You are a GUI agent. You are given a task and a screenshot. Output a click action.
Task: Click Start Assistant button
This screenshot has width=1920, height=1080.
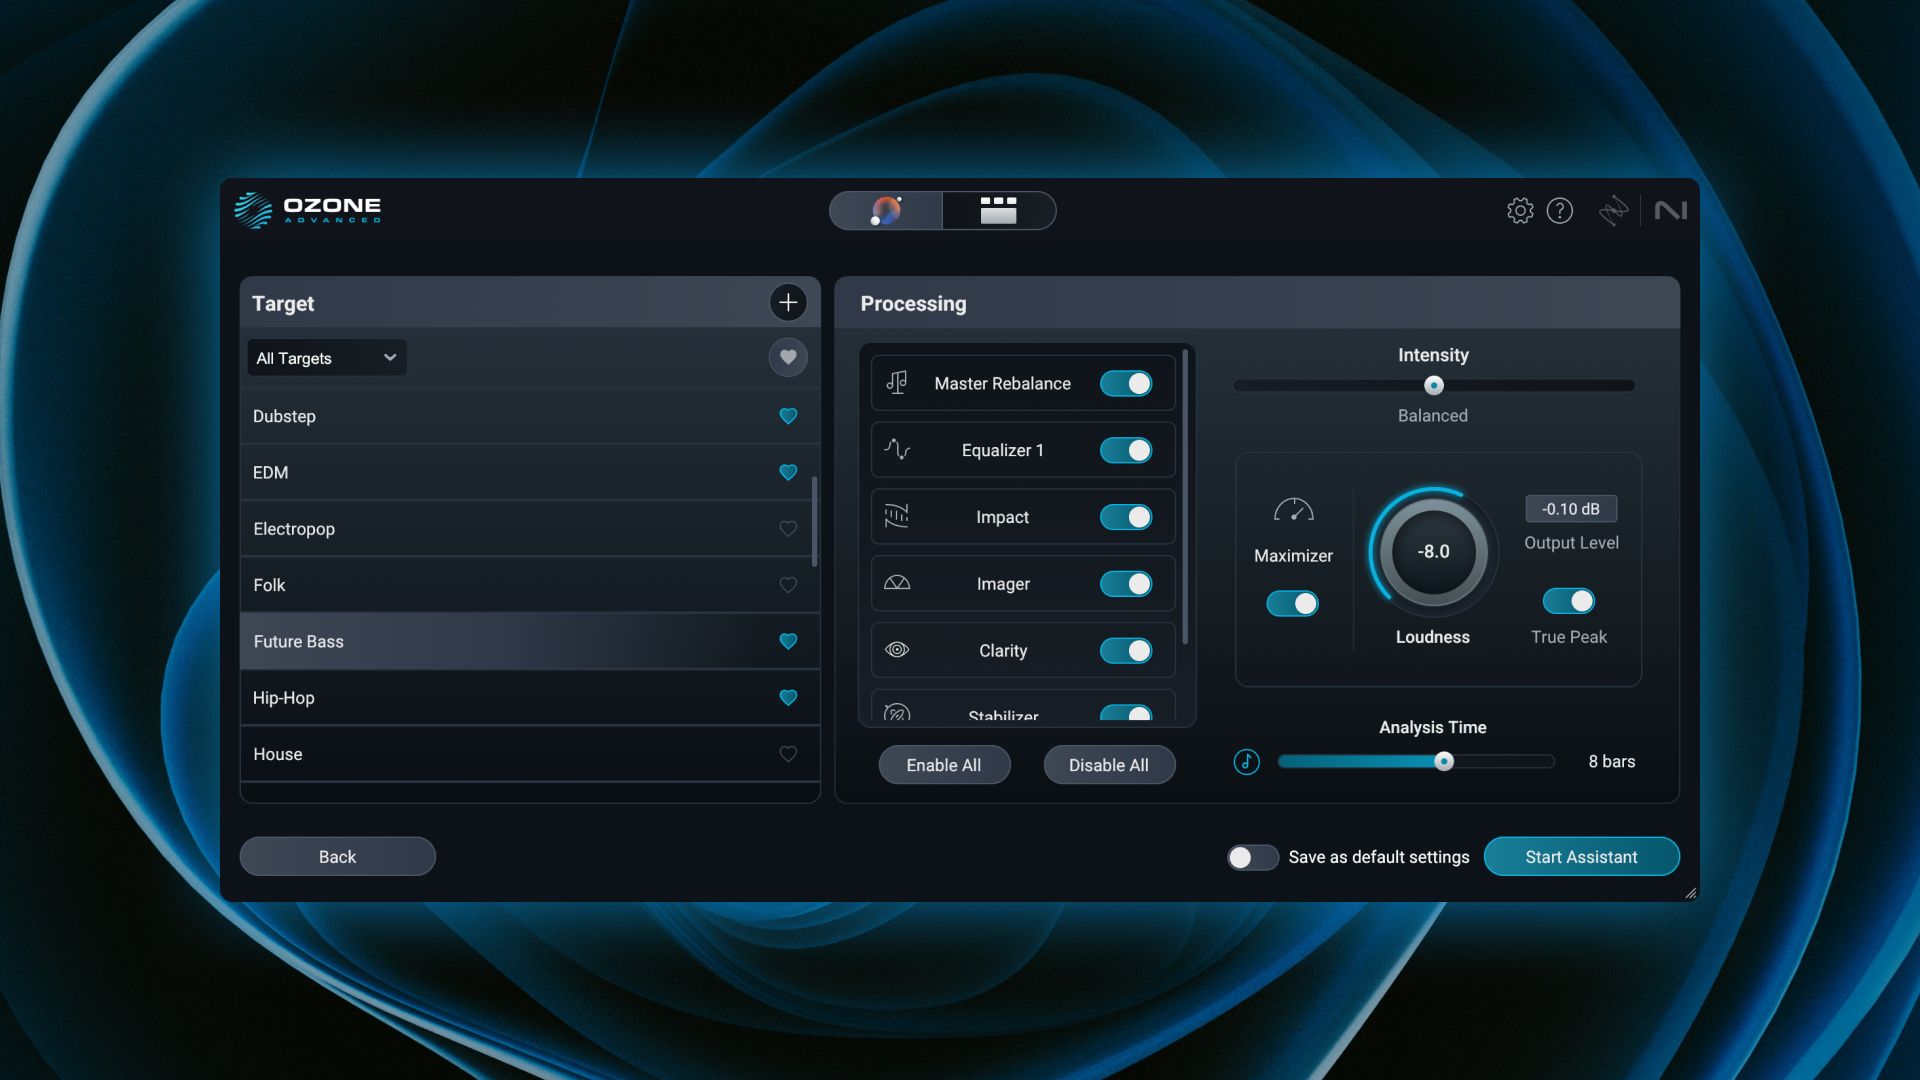1581,857
